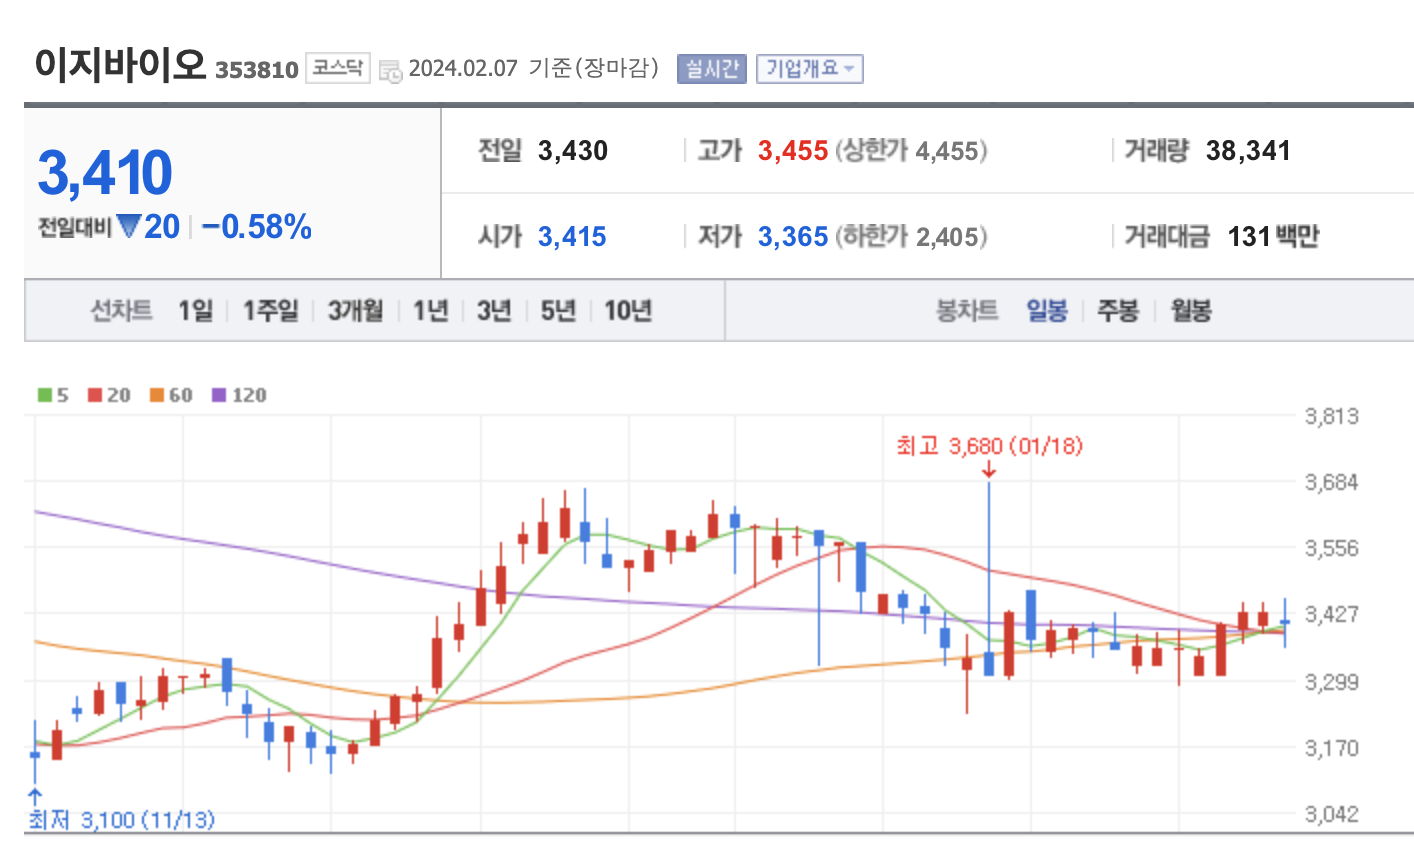Click the orange 60-day moving average swatch
The image size is (1414, 842).
(x=157, y=395)
